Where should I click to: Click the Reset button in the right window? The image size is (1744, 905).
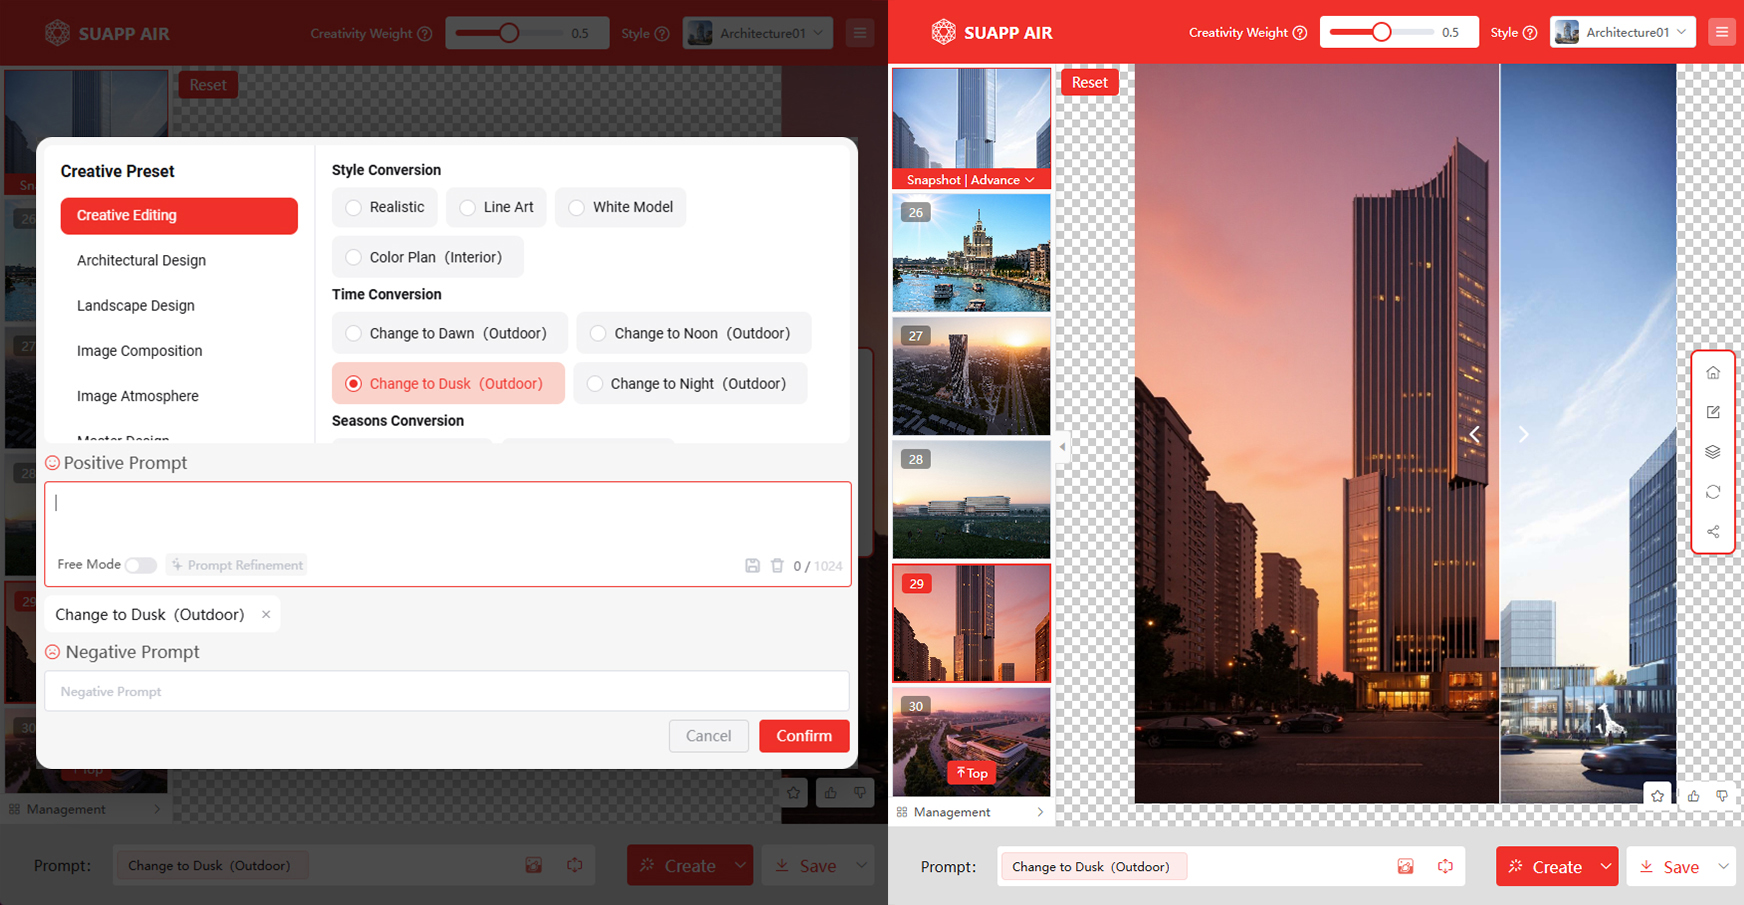click(1089, 82)
